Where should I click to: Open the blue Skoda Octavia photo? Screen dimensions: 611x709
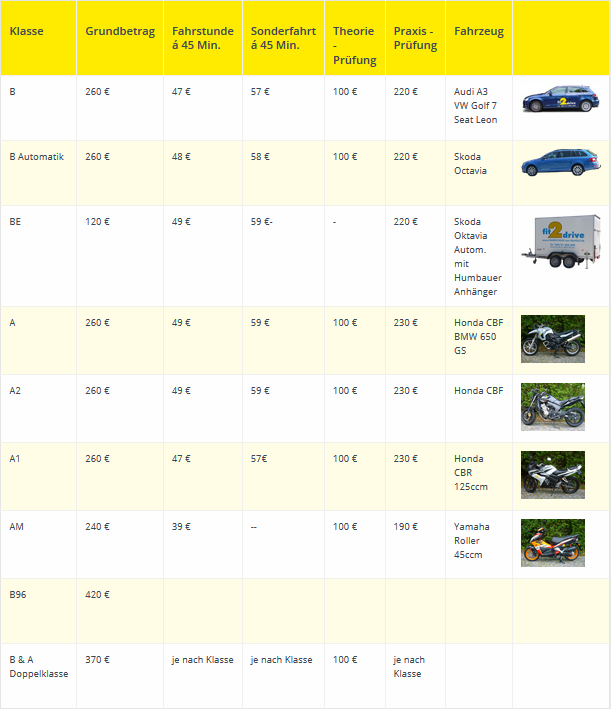pos(561,162)
